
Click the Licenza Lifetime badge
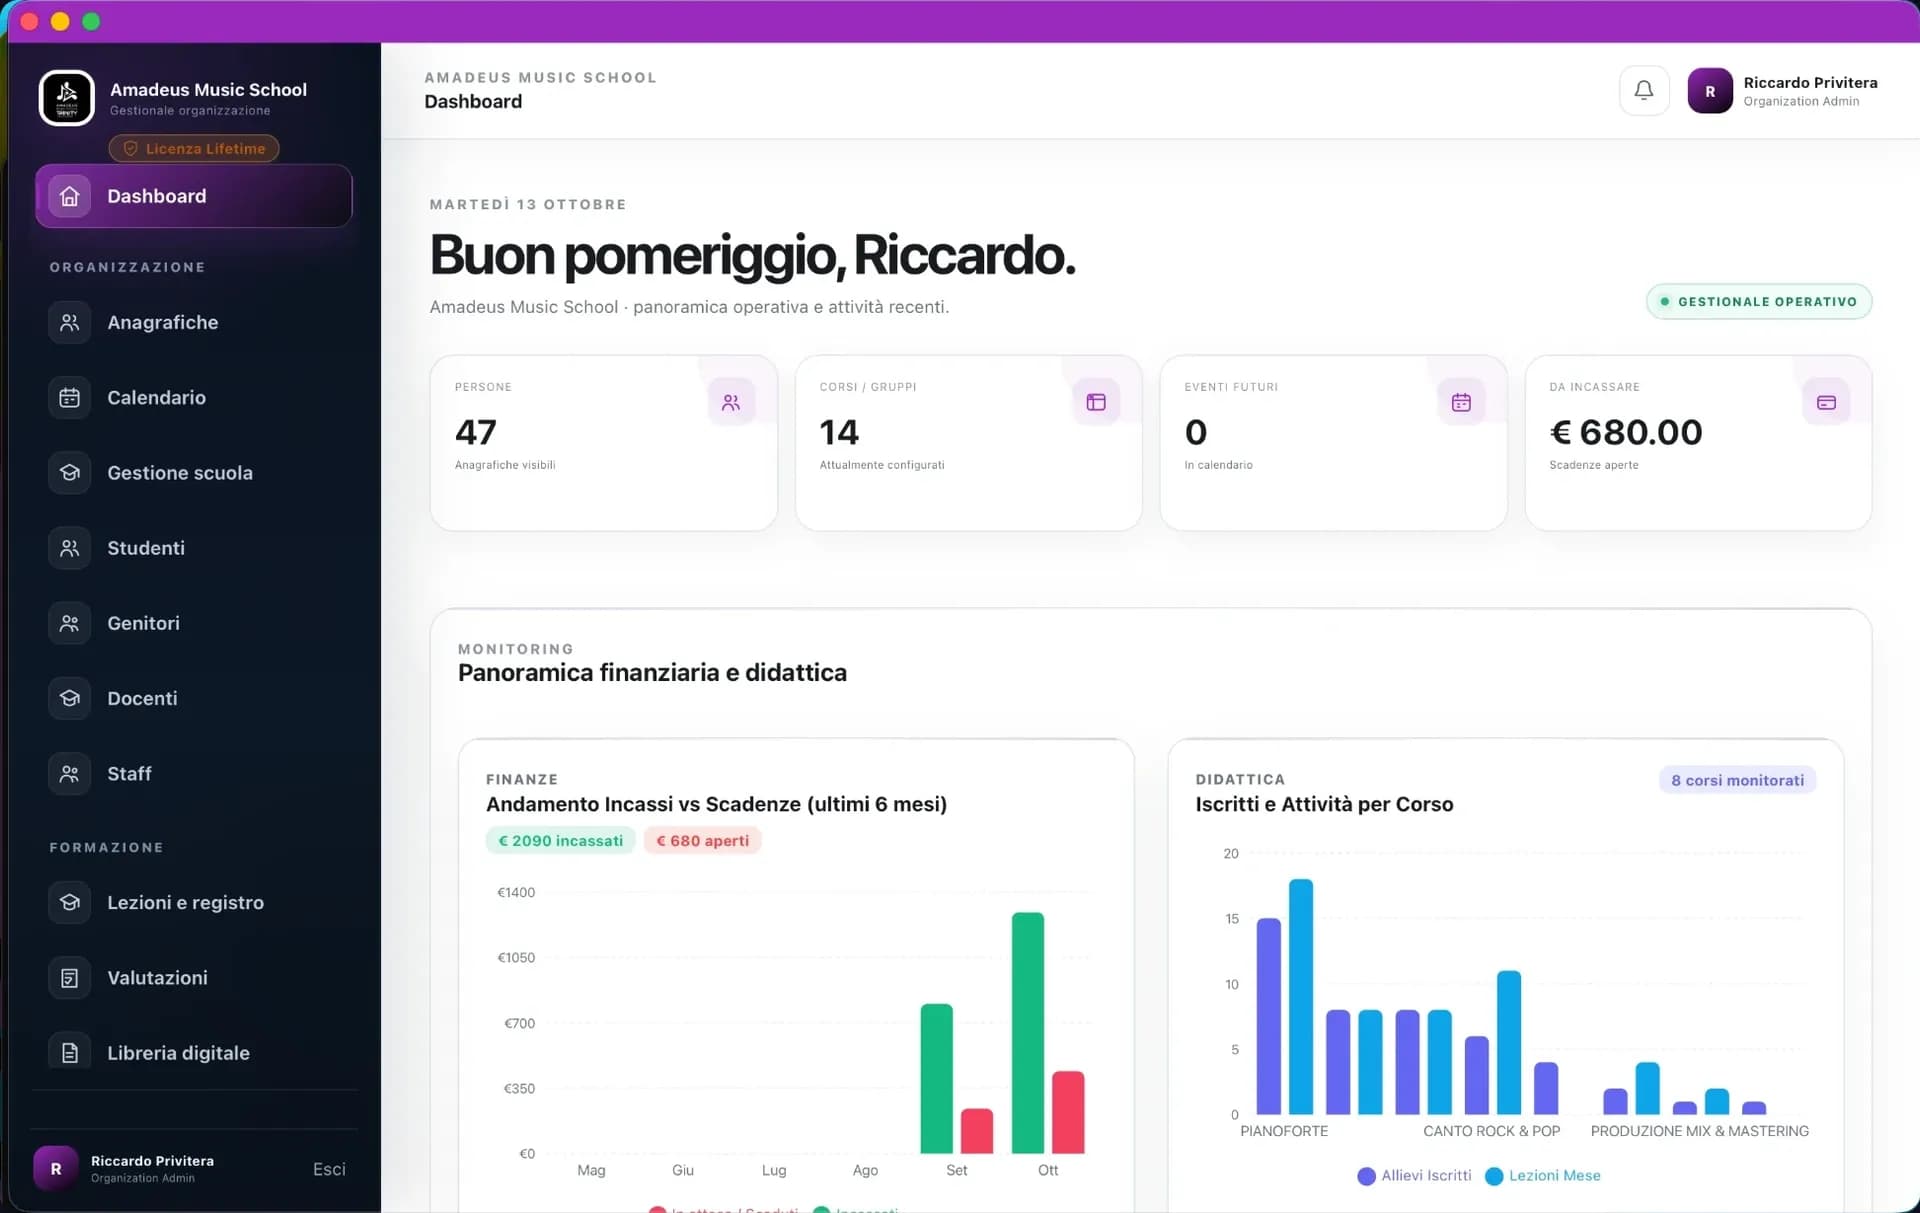tap(194, 148)
